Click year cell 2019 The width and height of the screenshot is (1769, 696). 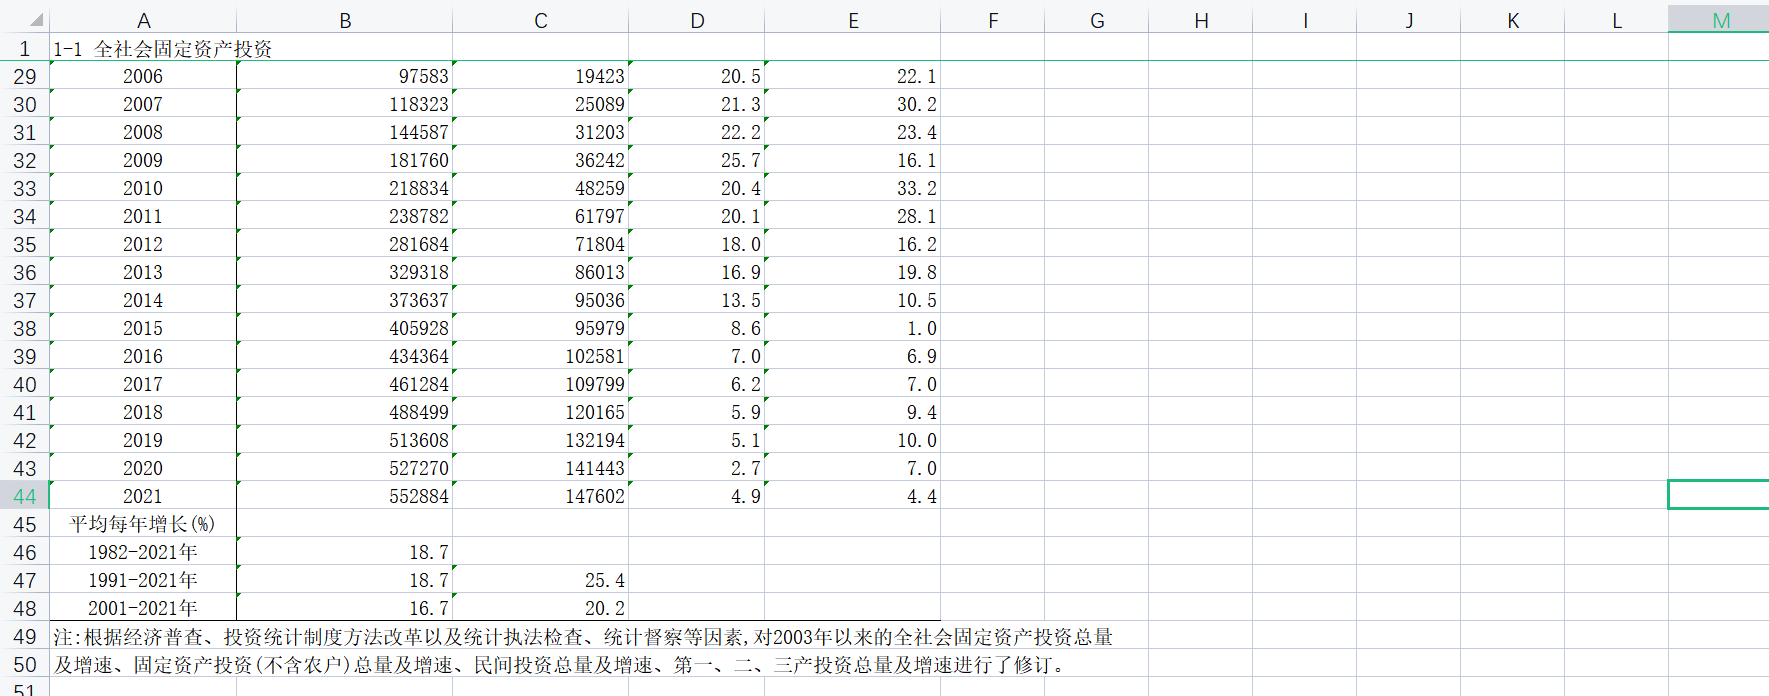pos(143,440)
